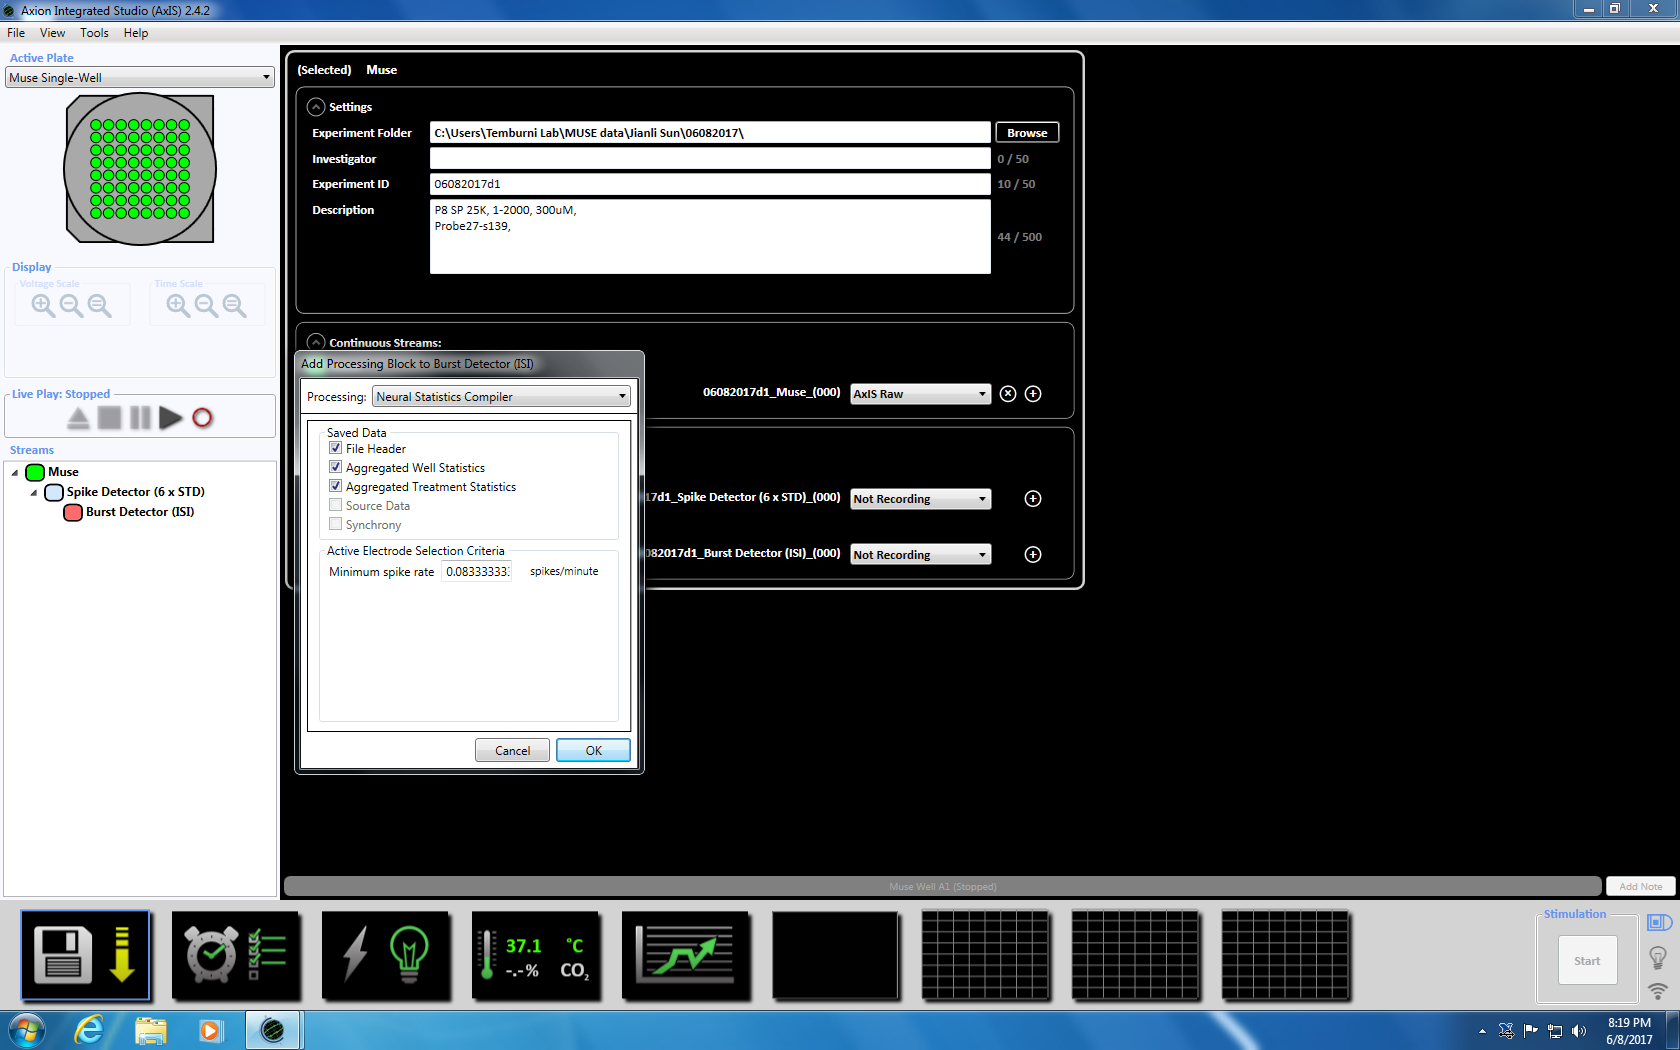The width and height of the screenshot is (1680, 1050).
Task: Open the stimulation lightning bulb panel
Action: tap(386, 955)
